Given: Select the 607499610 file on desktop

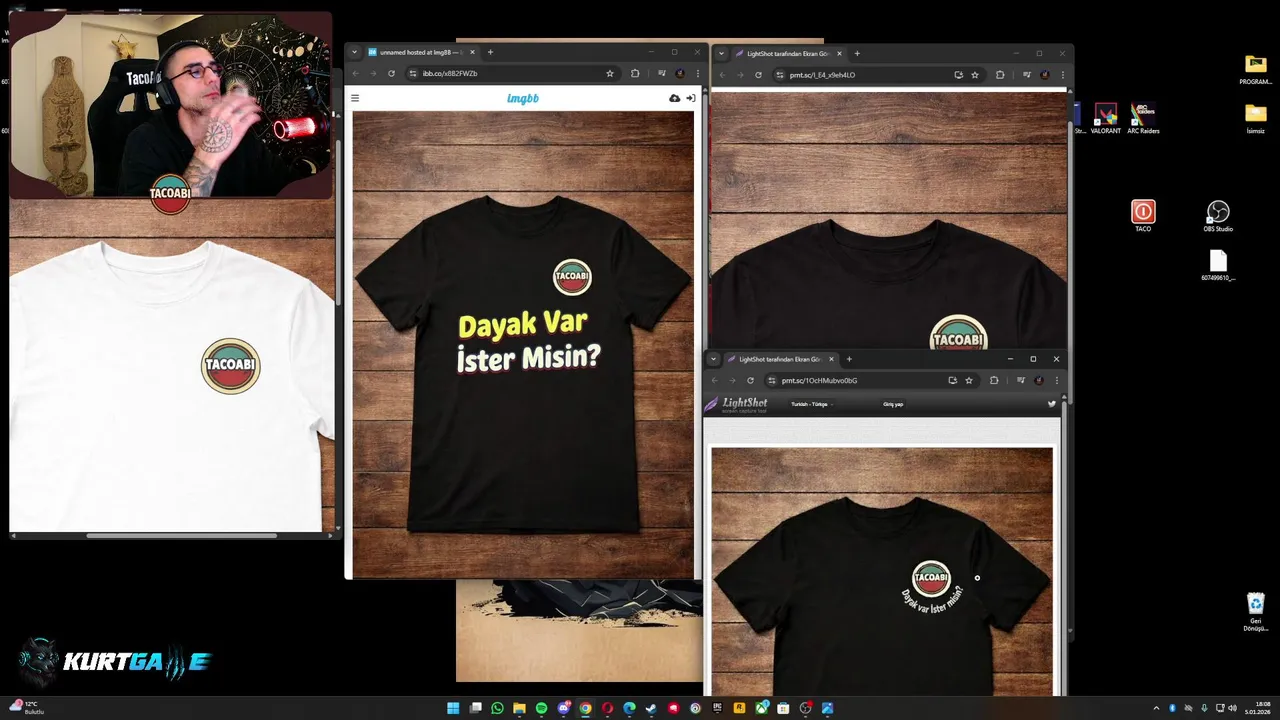Looking at the screenshot, I should pyautogui.click(x=1217, y=264).
